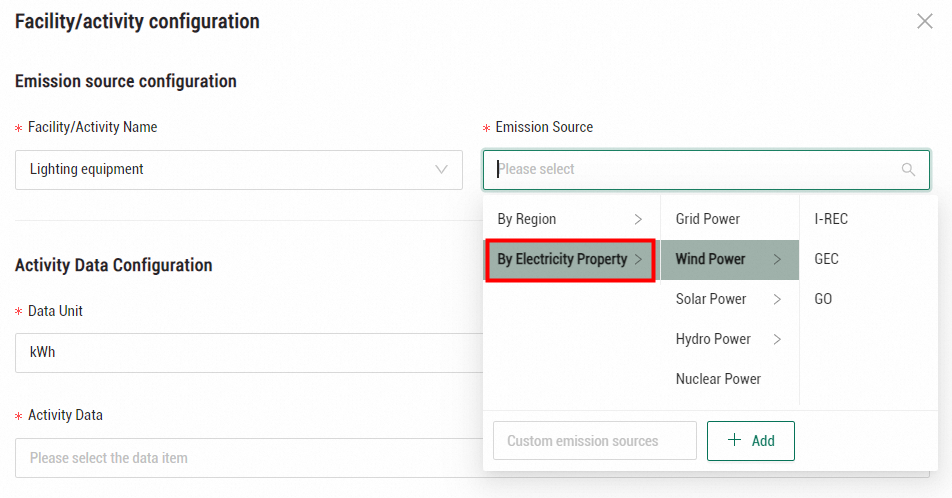952x498 pixels.
Task: Expand the Solar Power chevron
Action: (777, 299)
